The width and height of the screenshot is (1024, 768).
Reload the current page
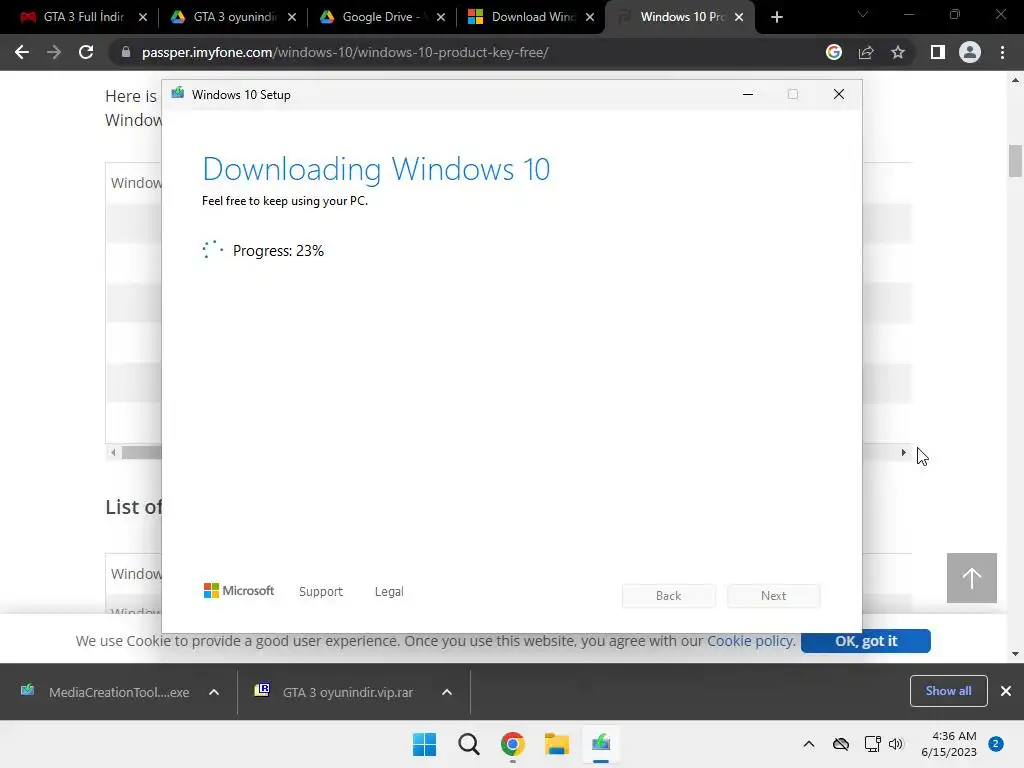click(x=86, y=52)
